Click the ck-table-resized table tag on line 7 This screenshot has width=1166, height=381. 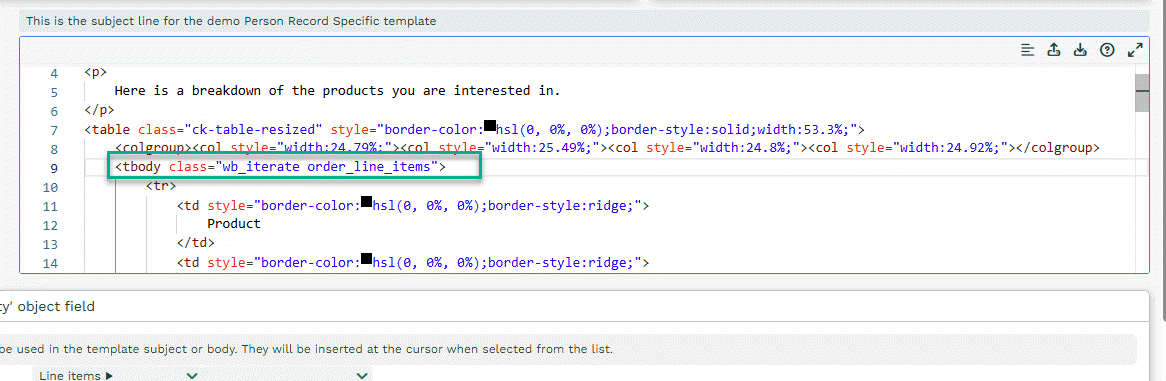pyautogui.click(x=474, y=129)
